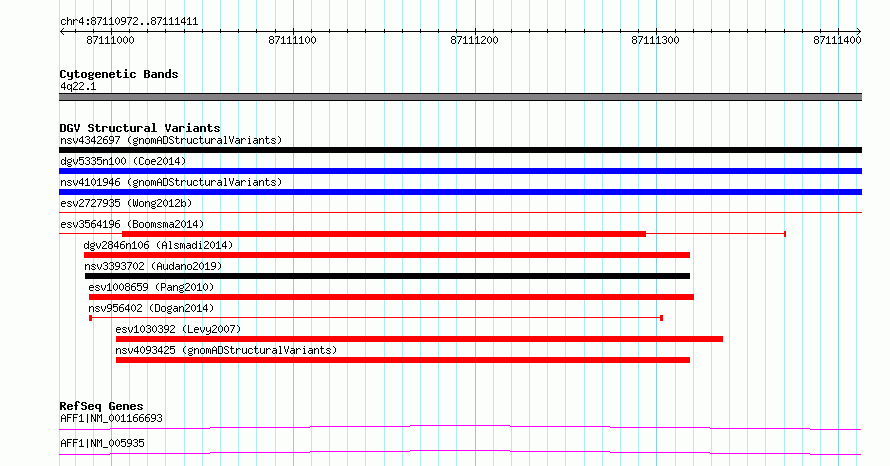Open nsv4342697 (gnomADStructuralVariants) label
Image resolution: width=890 pixels, height=466 pixels.
[171, 140]
